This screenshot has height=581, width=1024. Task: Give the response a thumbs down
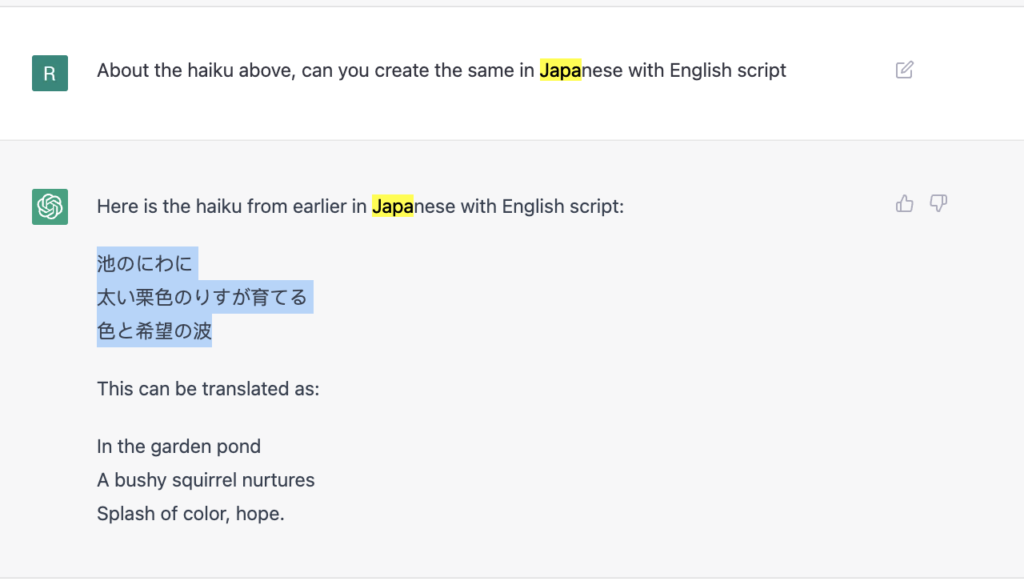tap(938, 204)
